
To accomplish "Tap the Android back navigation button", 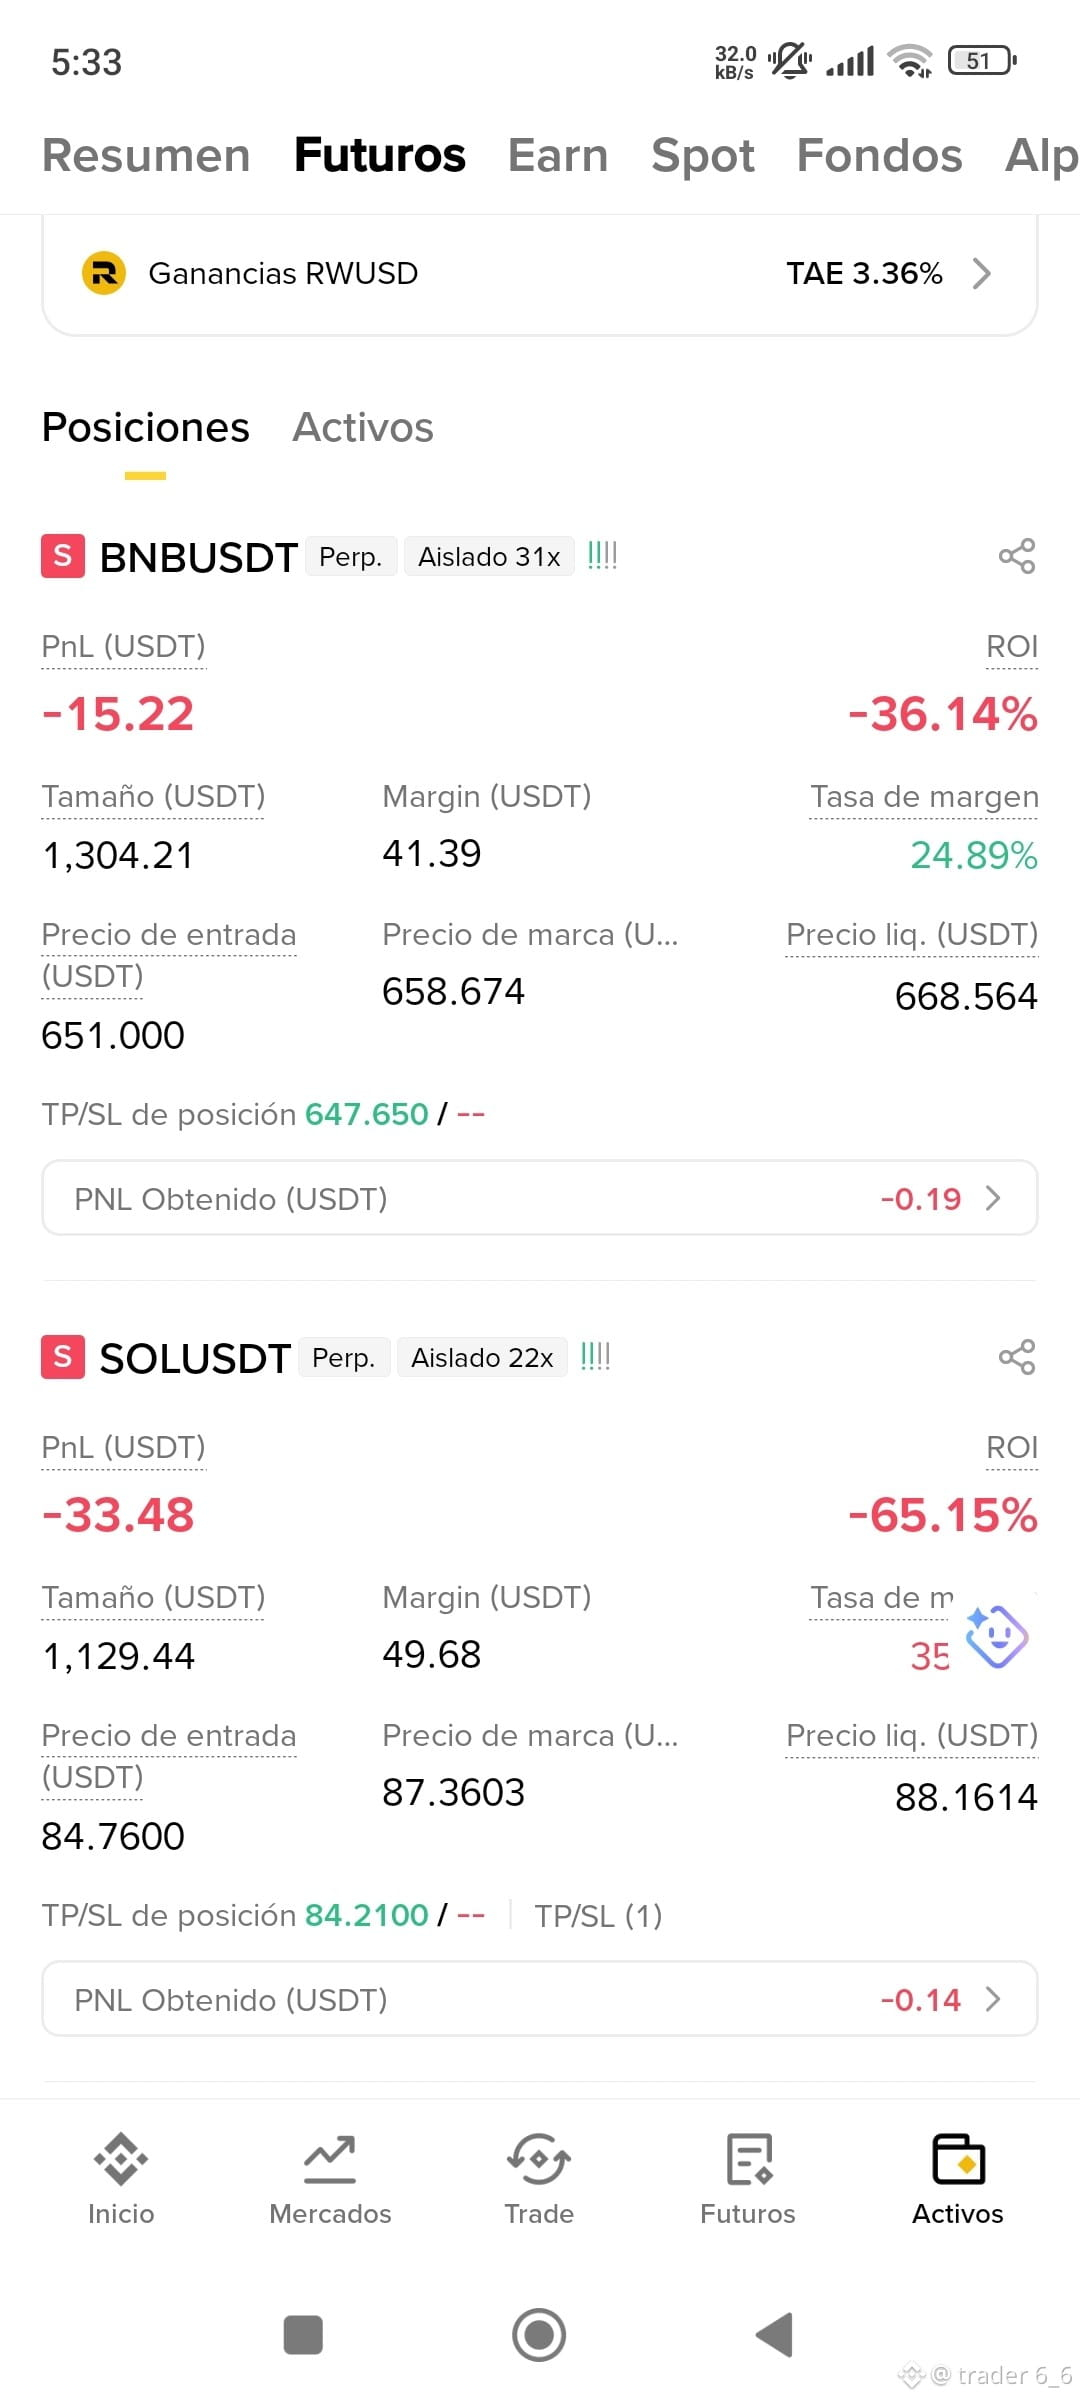I will tap(775, 2335).
